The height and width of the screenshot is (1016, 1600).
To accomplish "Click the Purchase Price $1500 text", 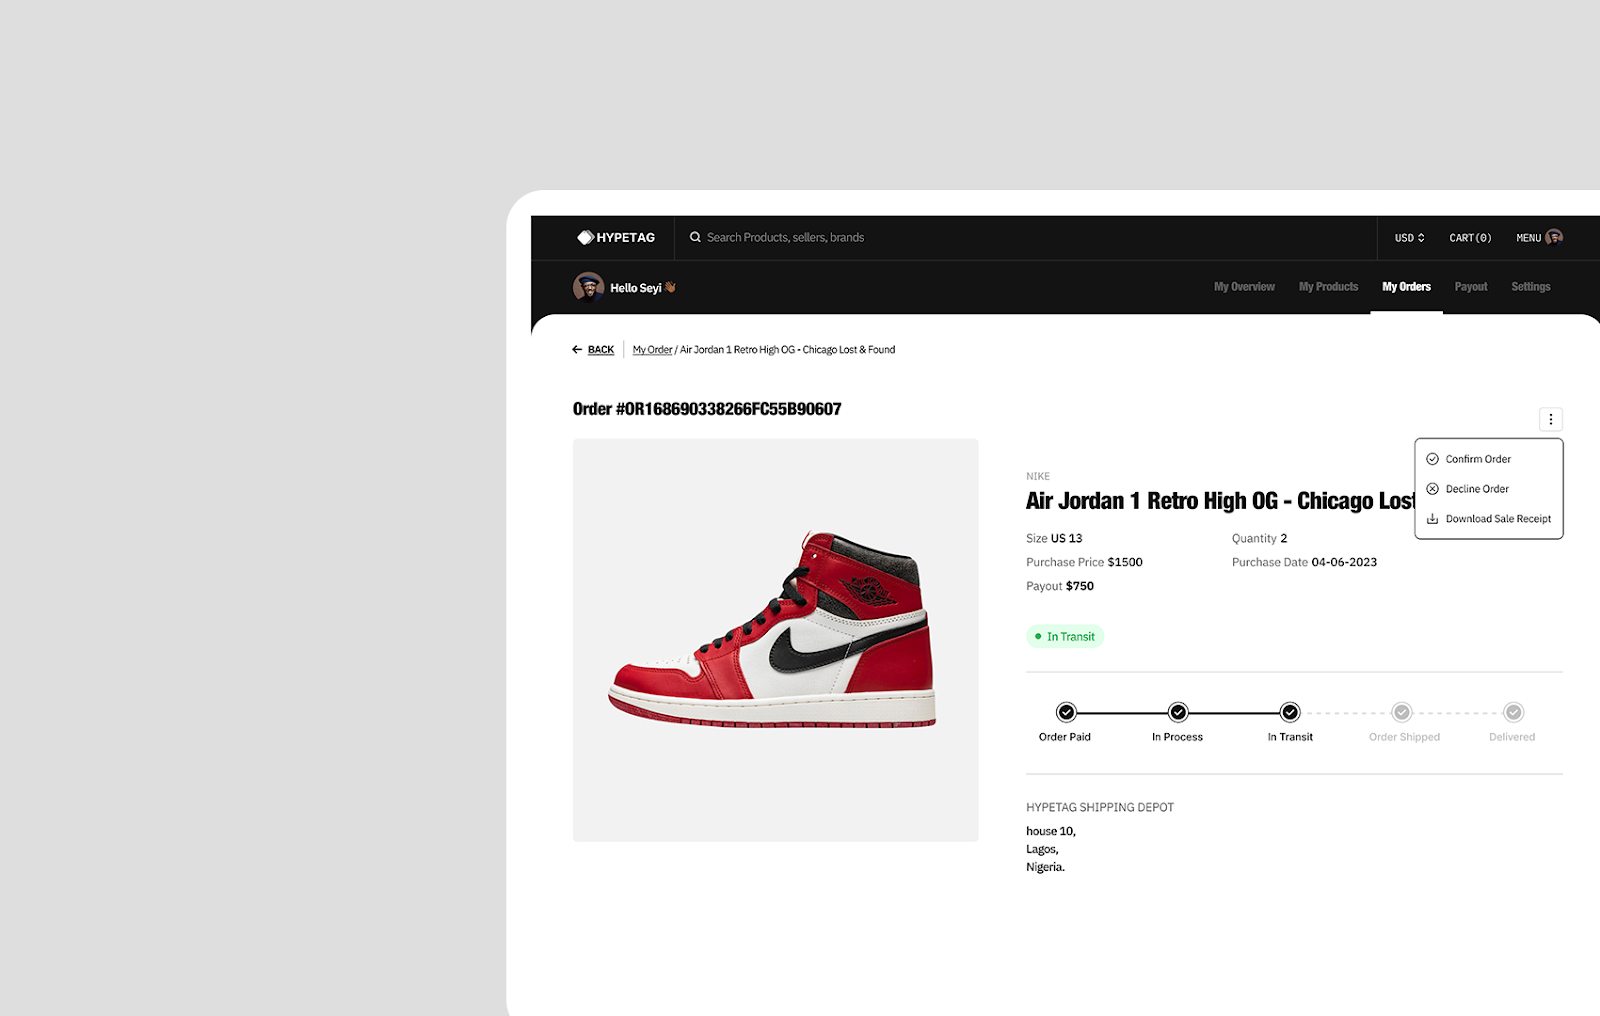I will point(1084,563).
